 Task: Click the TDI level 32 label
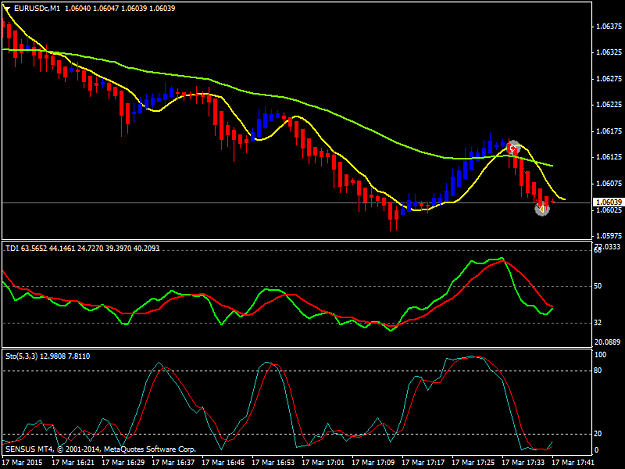597,322
